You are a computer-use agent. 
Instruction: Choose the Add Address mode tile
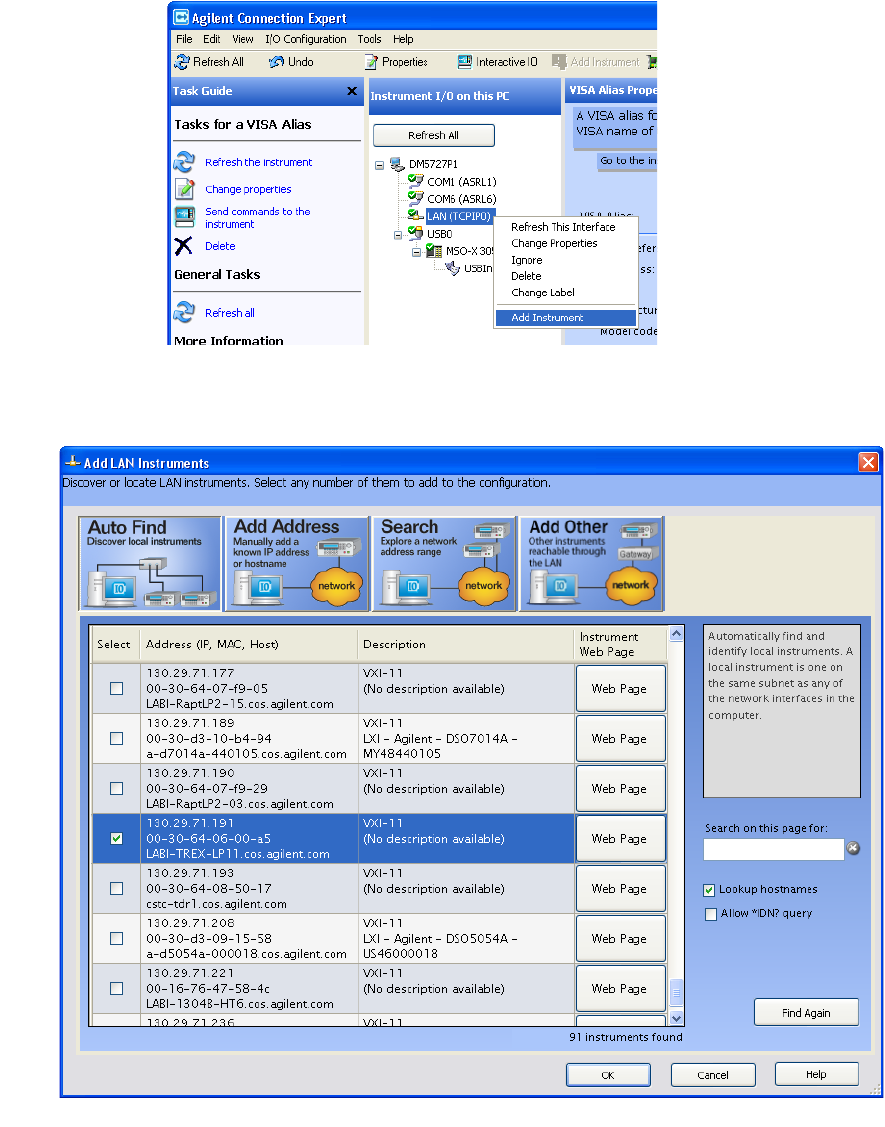click(297, 564)
